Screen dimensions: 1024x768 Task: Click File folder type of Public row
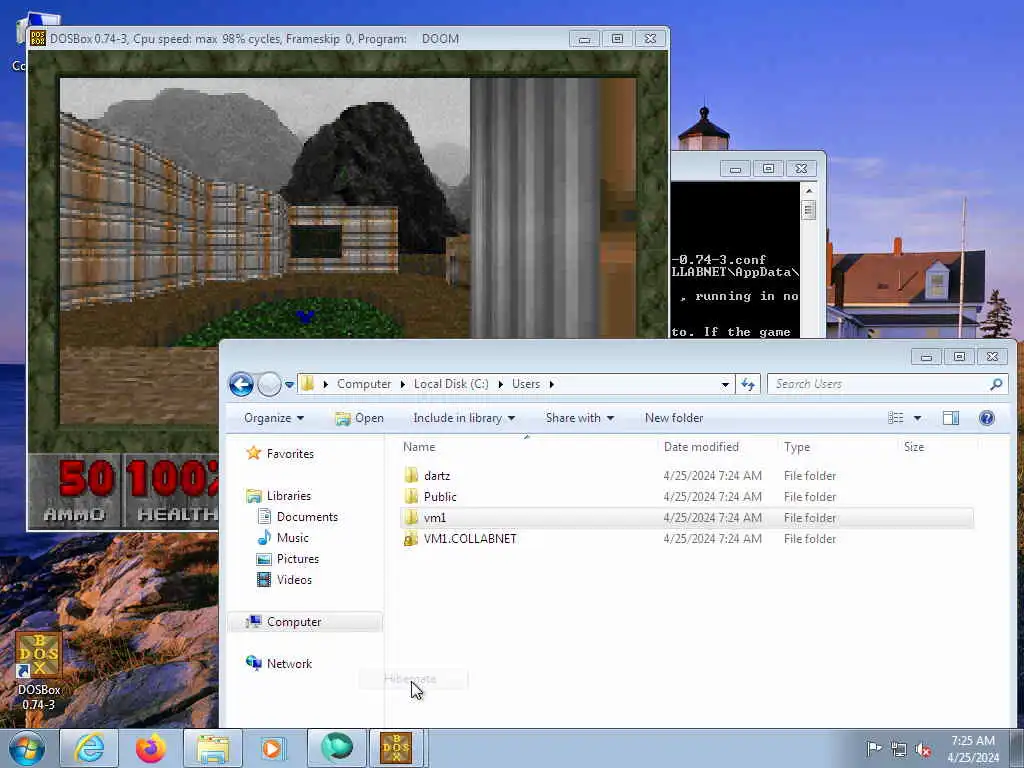pyautogui.click(x=810, y=496)
